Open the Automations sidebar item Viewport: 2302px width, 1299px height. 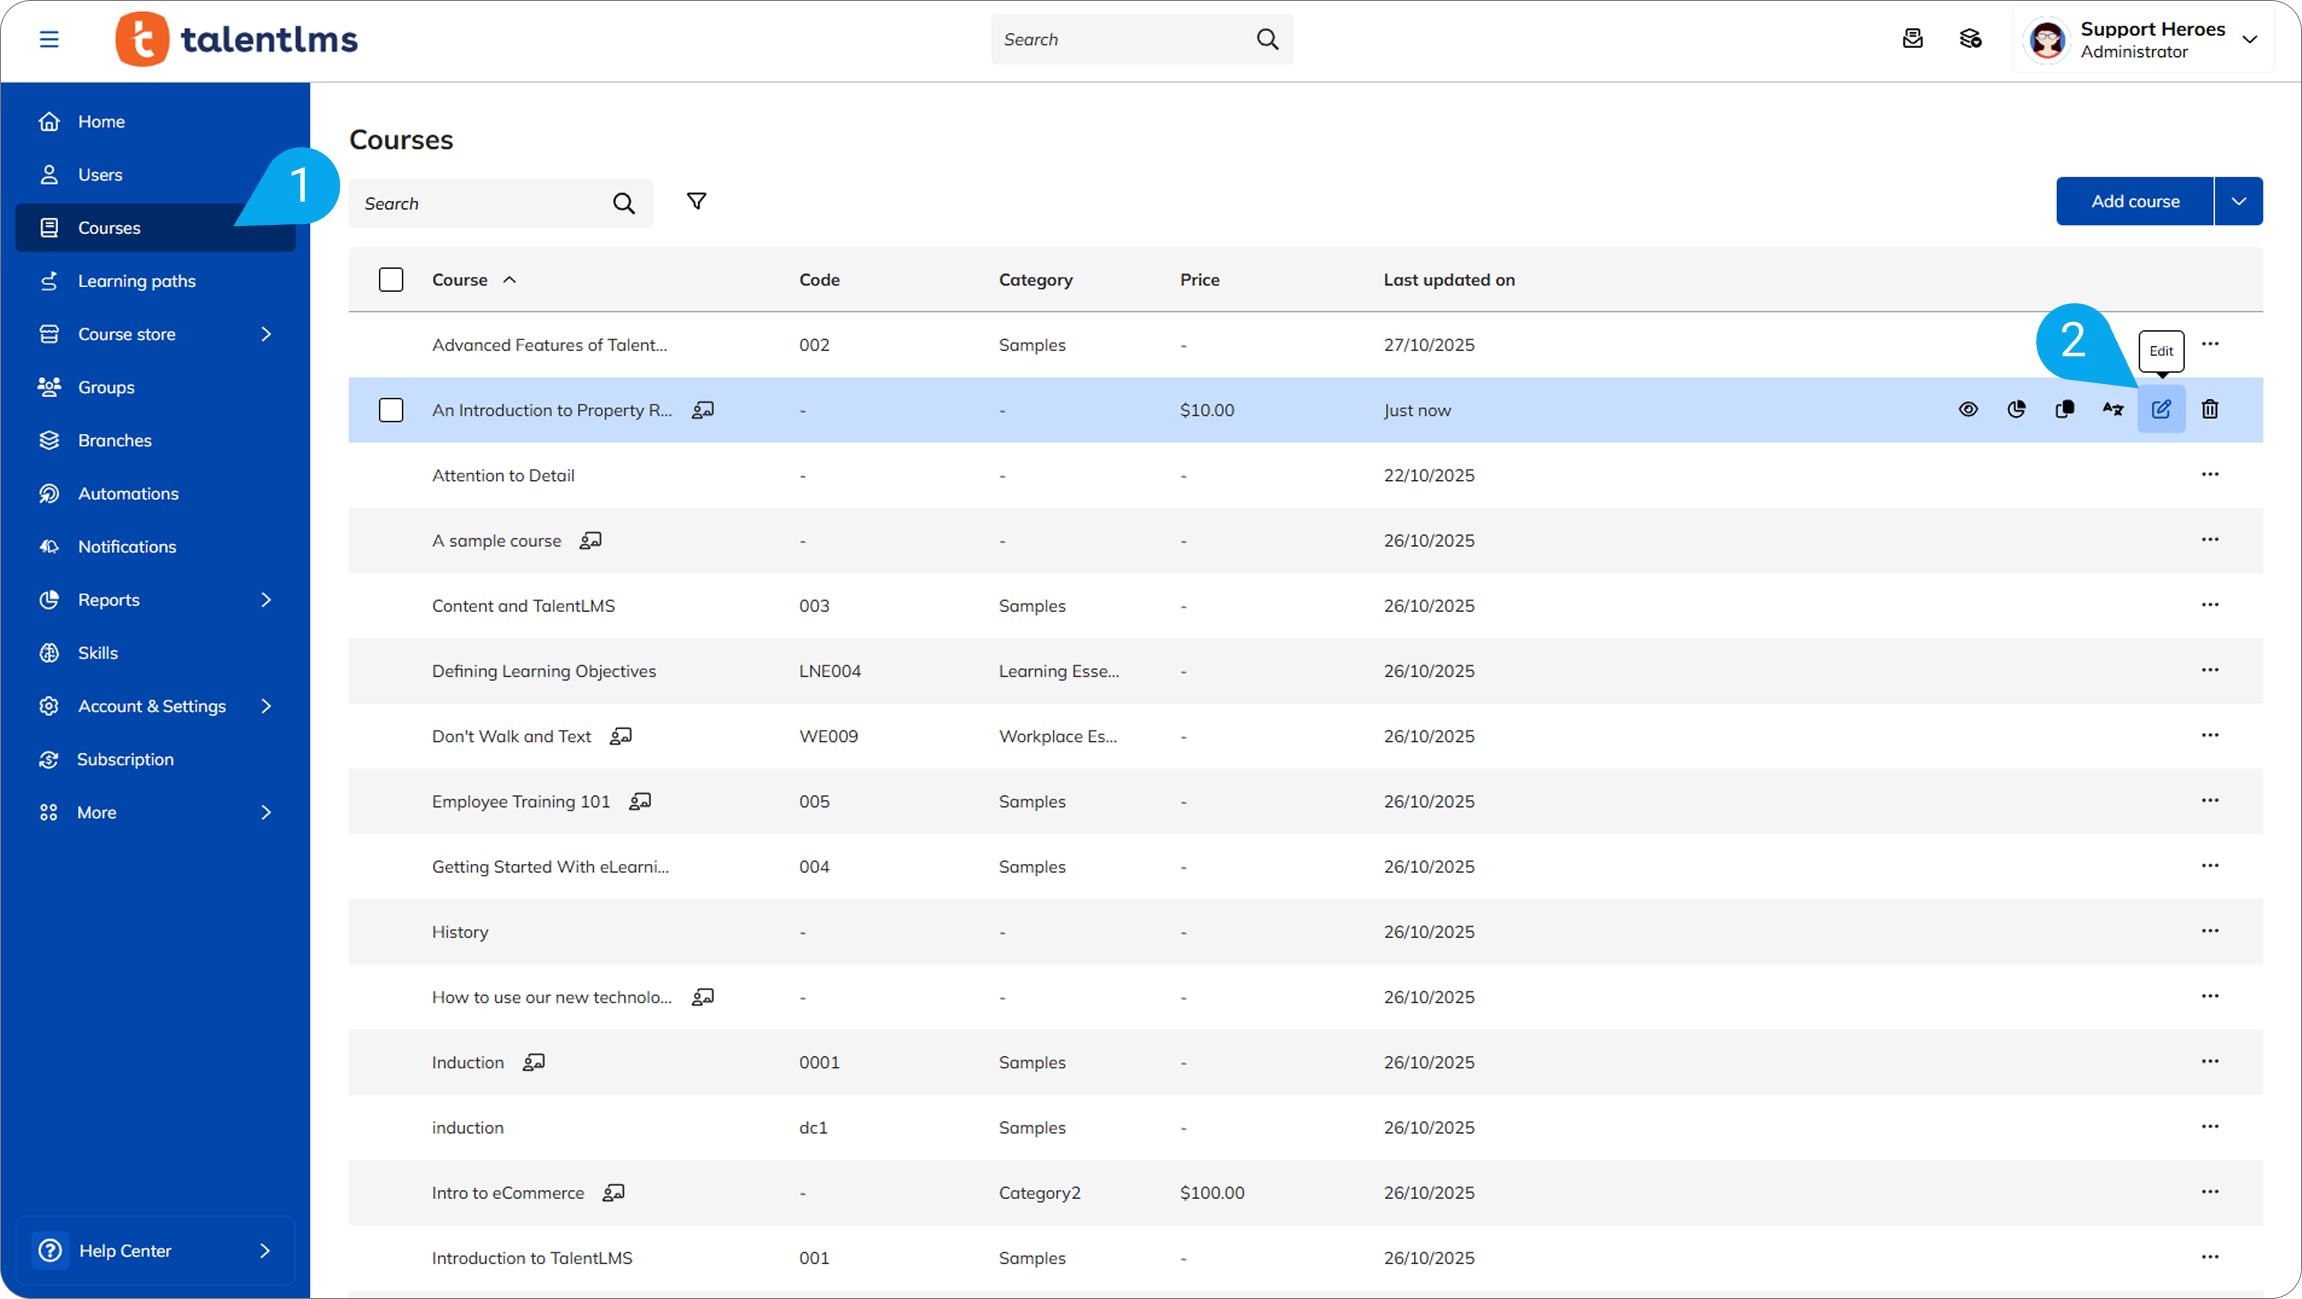point(128,493)
